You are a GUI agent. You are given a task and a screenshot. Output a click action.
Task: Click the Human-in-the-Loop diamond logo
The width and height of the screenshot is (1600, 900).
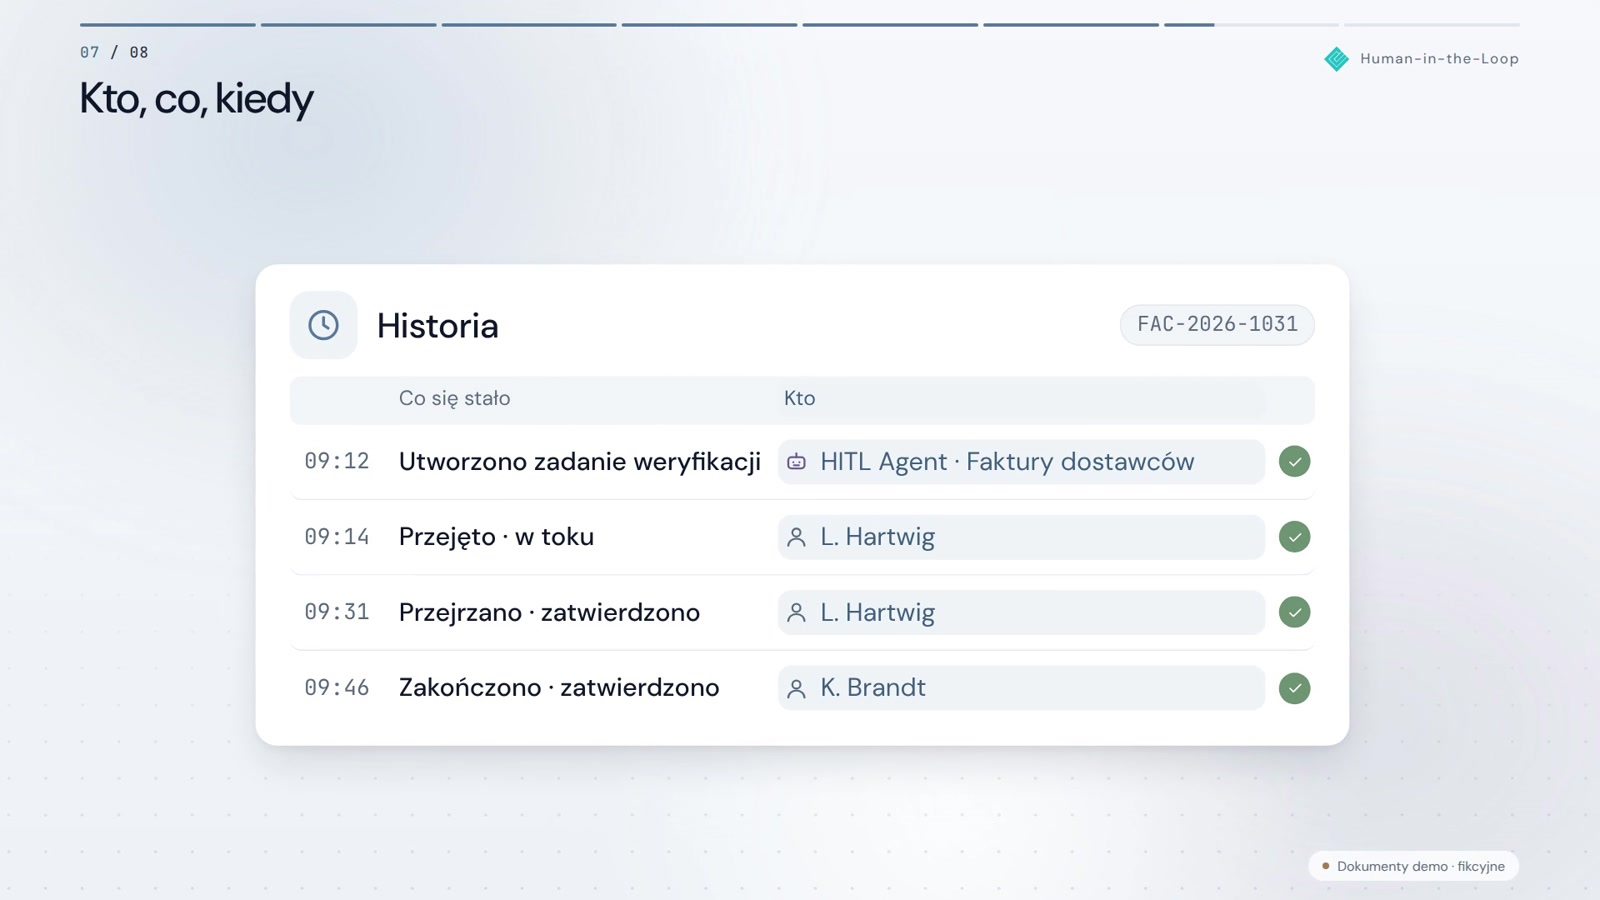coord(1336,59)
